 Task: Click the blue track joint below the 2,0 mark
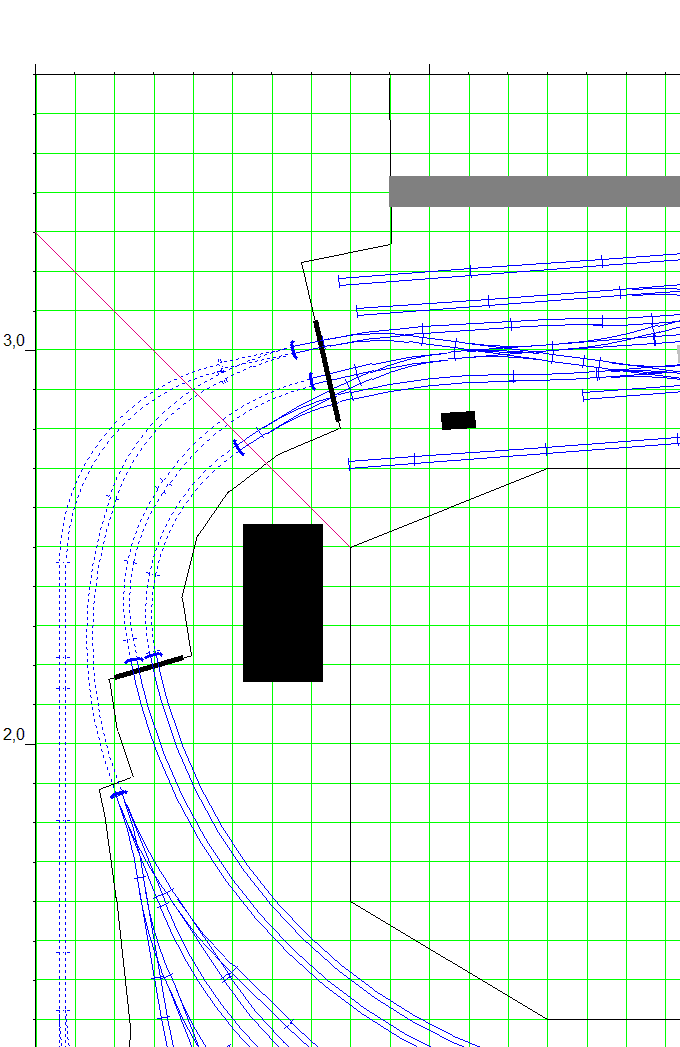119,793
